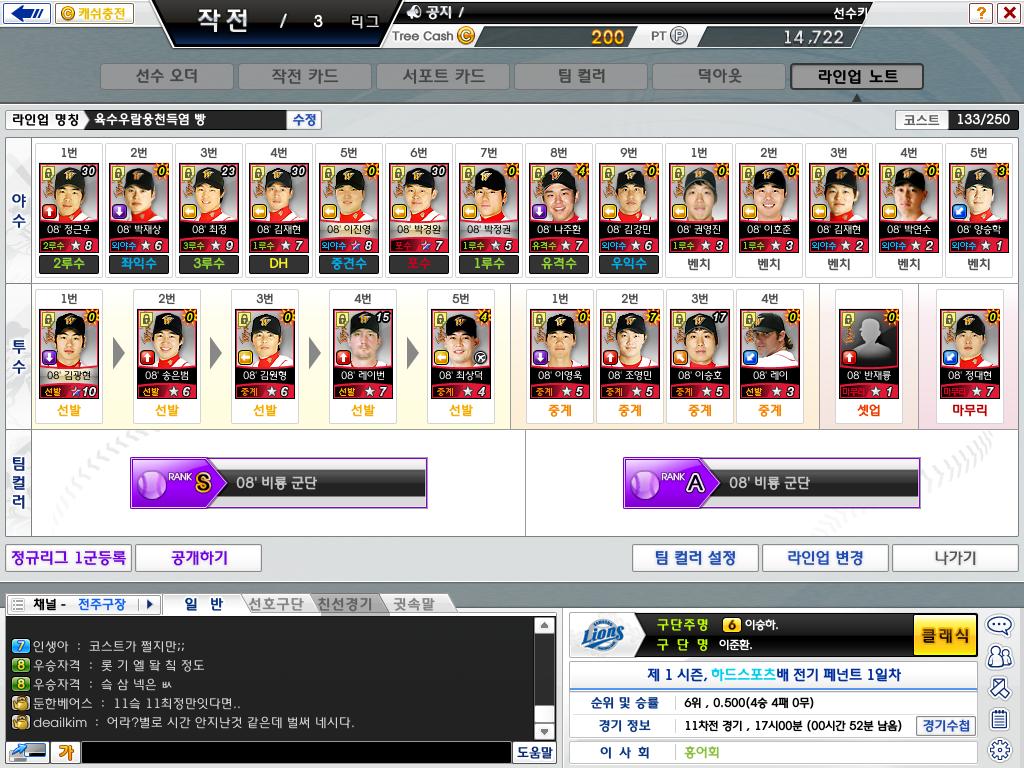Select the RANK S 08' 비룡 군단 banner
The height and width of the screenshot is (768, 1024).
coord(279,483)
